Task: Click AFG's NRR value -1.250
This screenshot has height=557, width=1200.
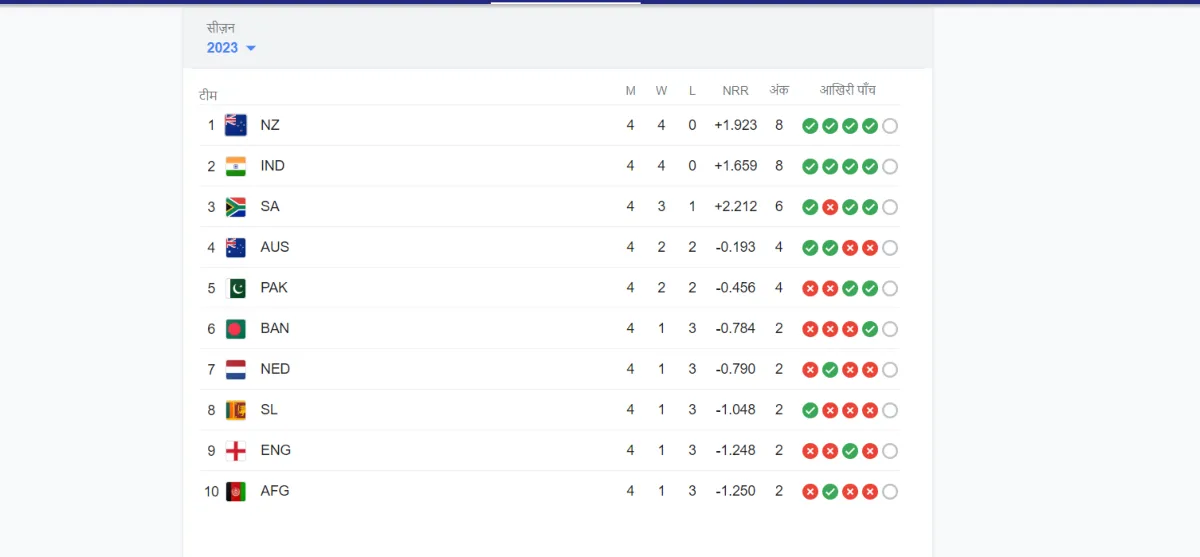Action: point(736,491)
